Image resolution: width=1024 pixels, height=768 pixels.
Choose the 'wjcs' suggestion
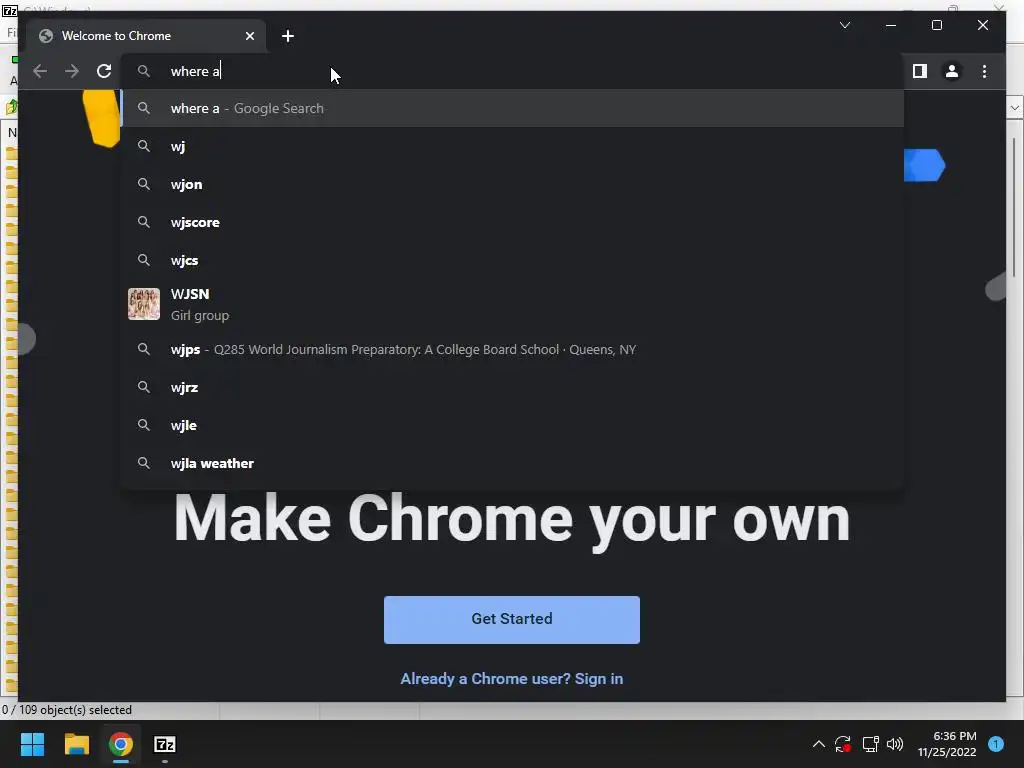tap(513, 260)
